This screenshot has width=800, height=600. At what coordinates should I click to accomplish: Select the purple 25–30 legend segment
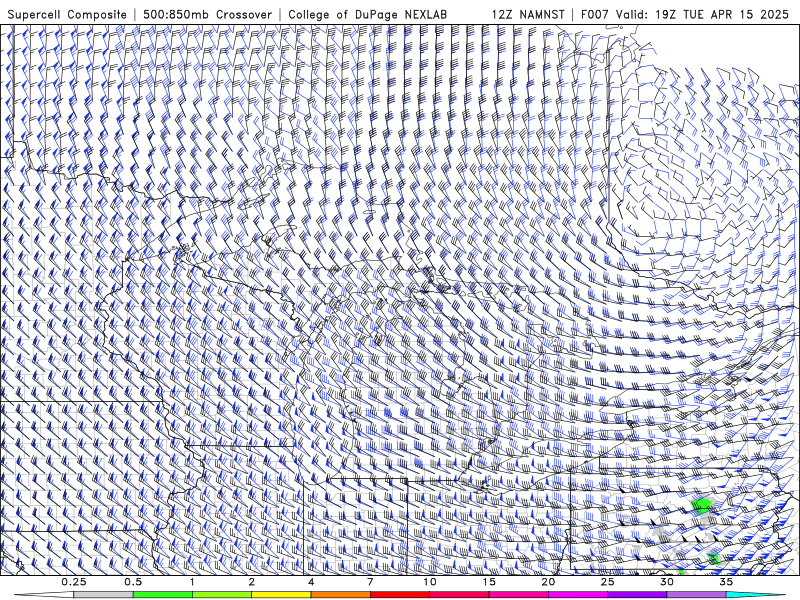[637, 595]
